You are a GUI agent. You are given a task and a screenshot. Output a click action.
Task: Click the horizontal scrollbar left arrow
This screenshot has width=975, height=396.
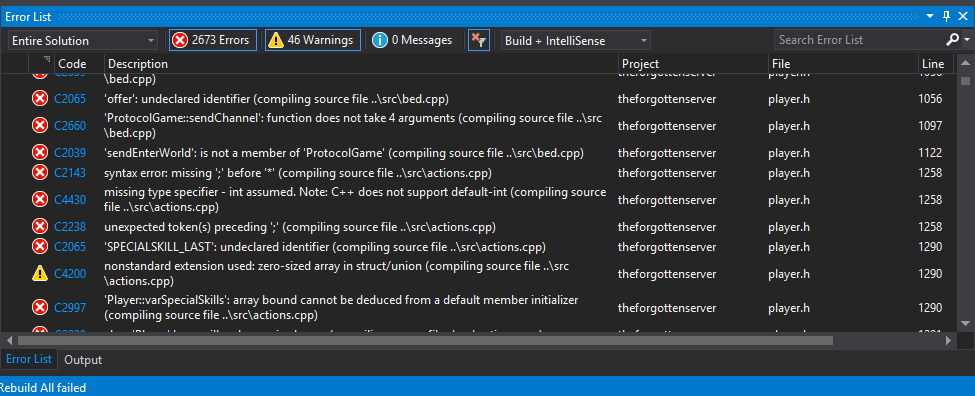(x=9, y=340)
